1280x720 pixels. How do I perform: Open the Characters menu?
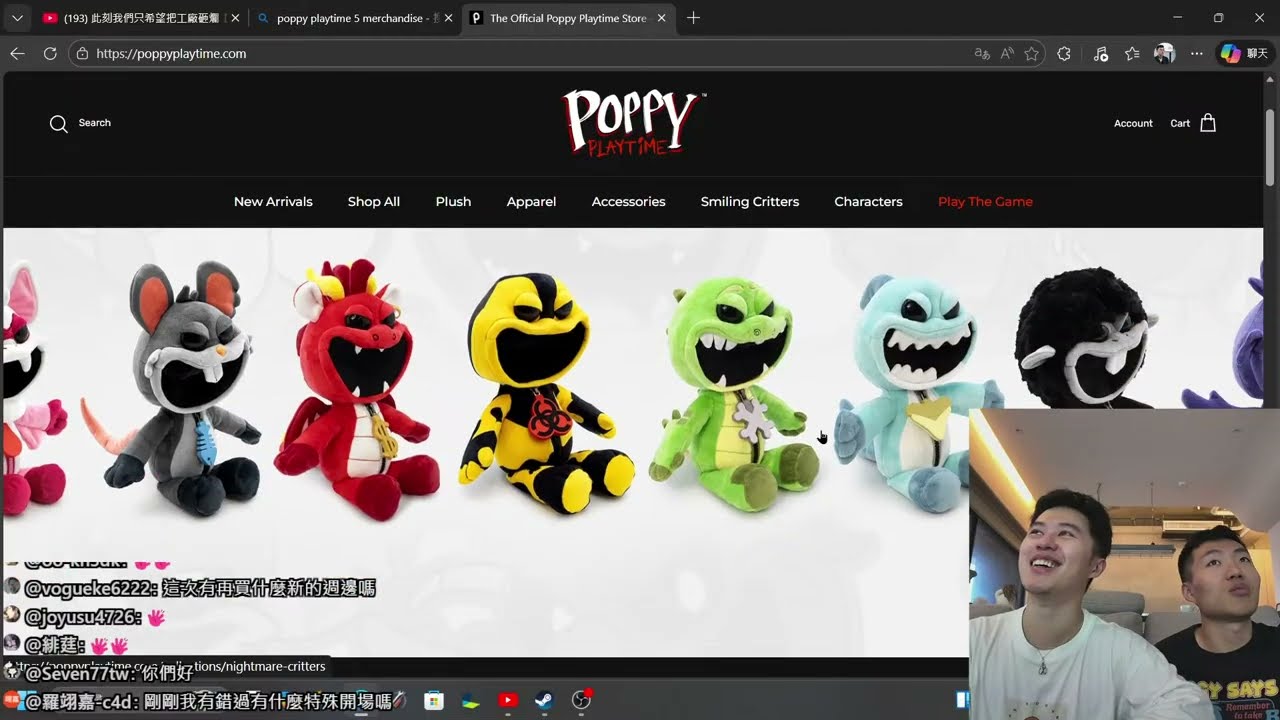tap(868, 202)
